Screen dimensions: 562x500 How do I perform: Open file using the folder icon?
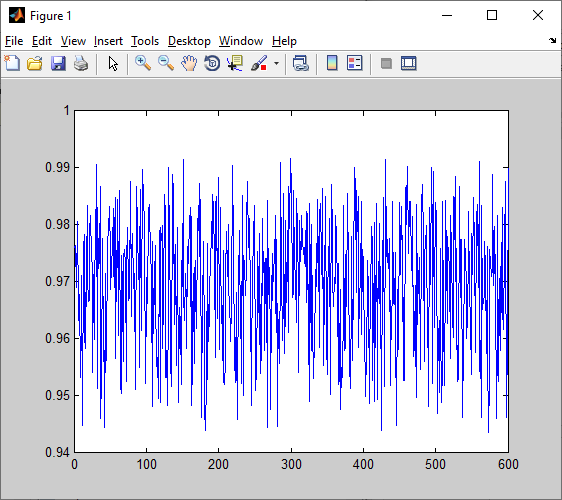pyautogui.click(x=35, y=63)
